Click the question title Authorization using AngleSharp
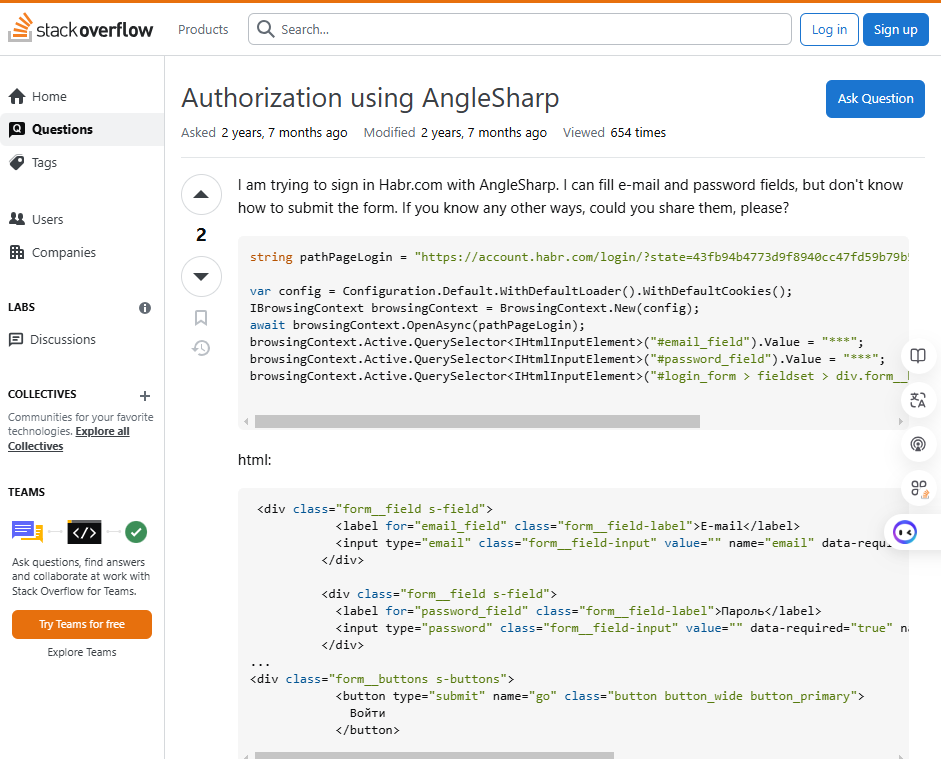941x759 pixels. click(x=370, y=98)
